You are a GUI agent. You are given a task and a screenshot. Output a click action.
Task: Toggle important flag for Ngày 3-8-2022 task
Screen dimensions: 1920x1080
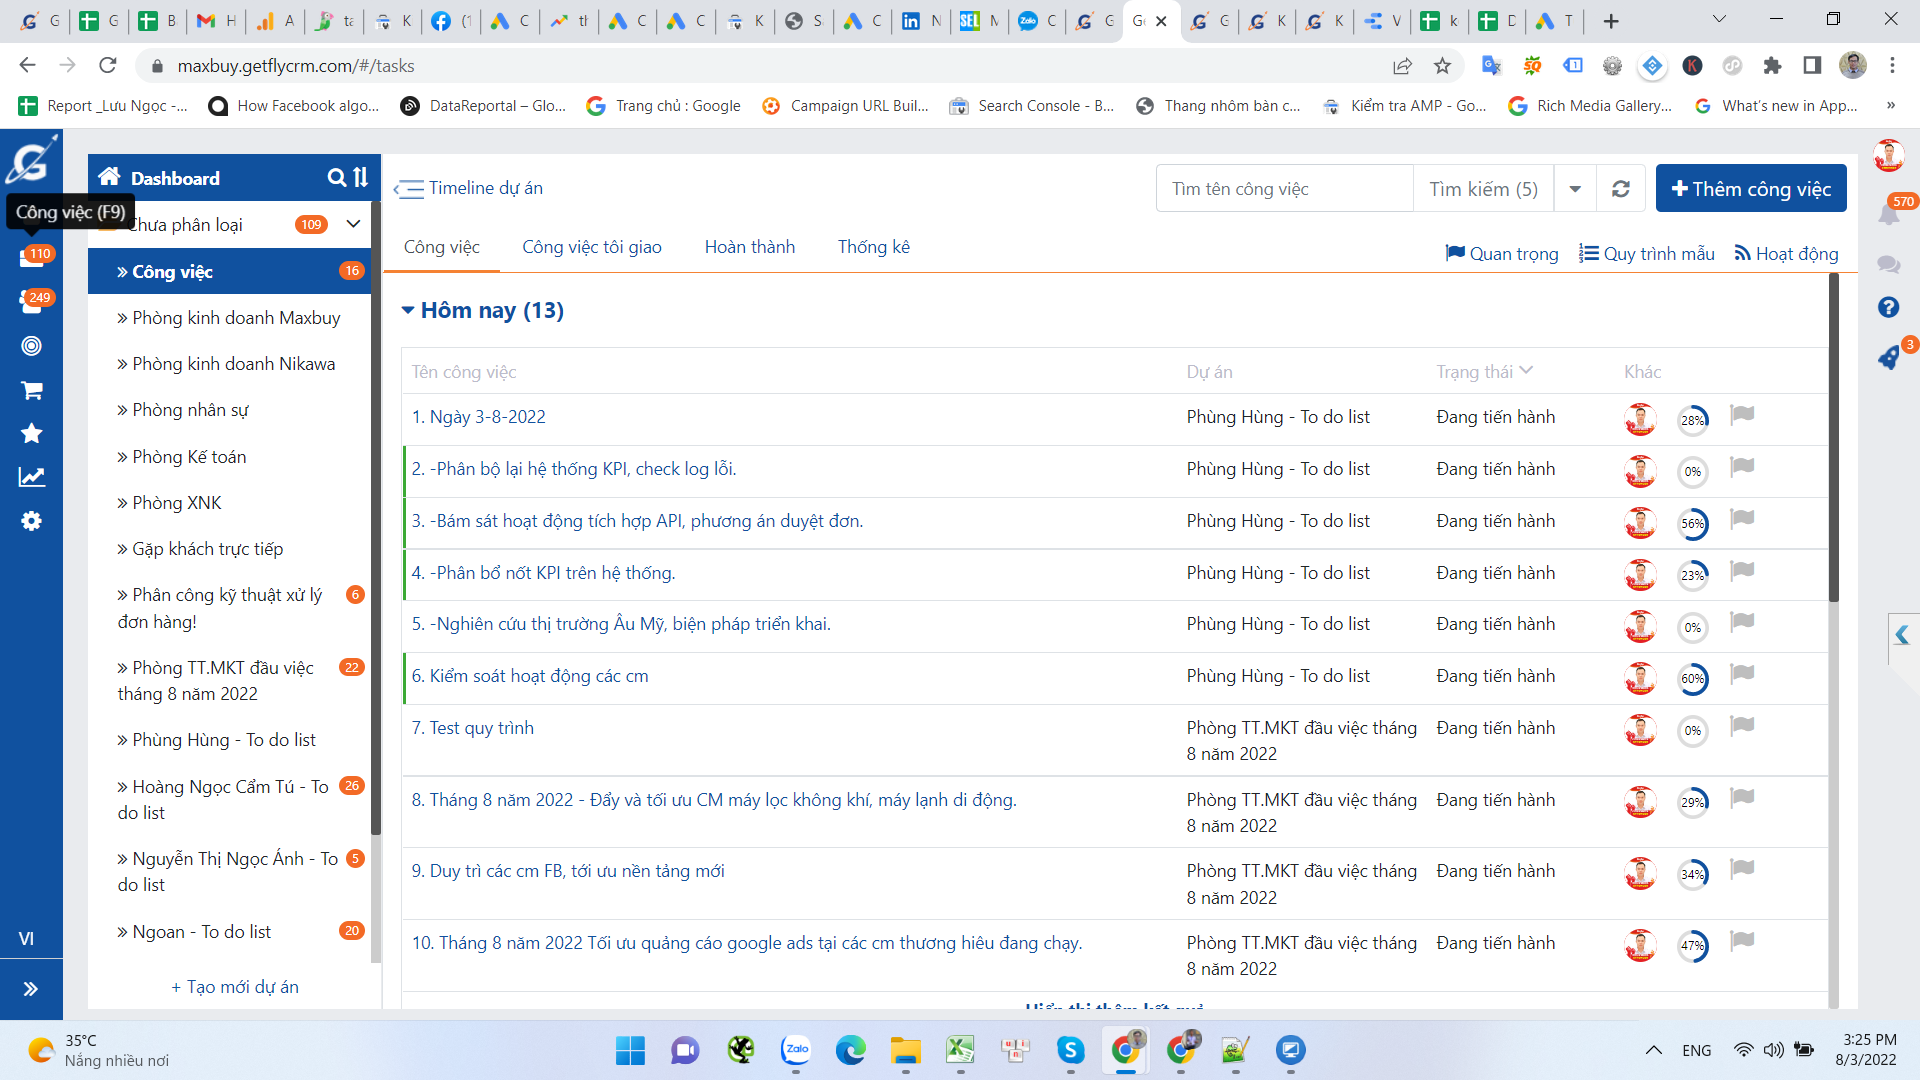pyautogui.click(x=1742, y=415)
